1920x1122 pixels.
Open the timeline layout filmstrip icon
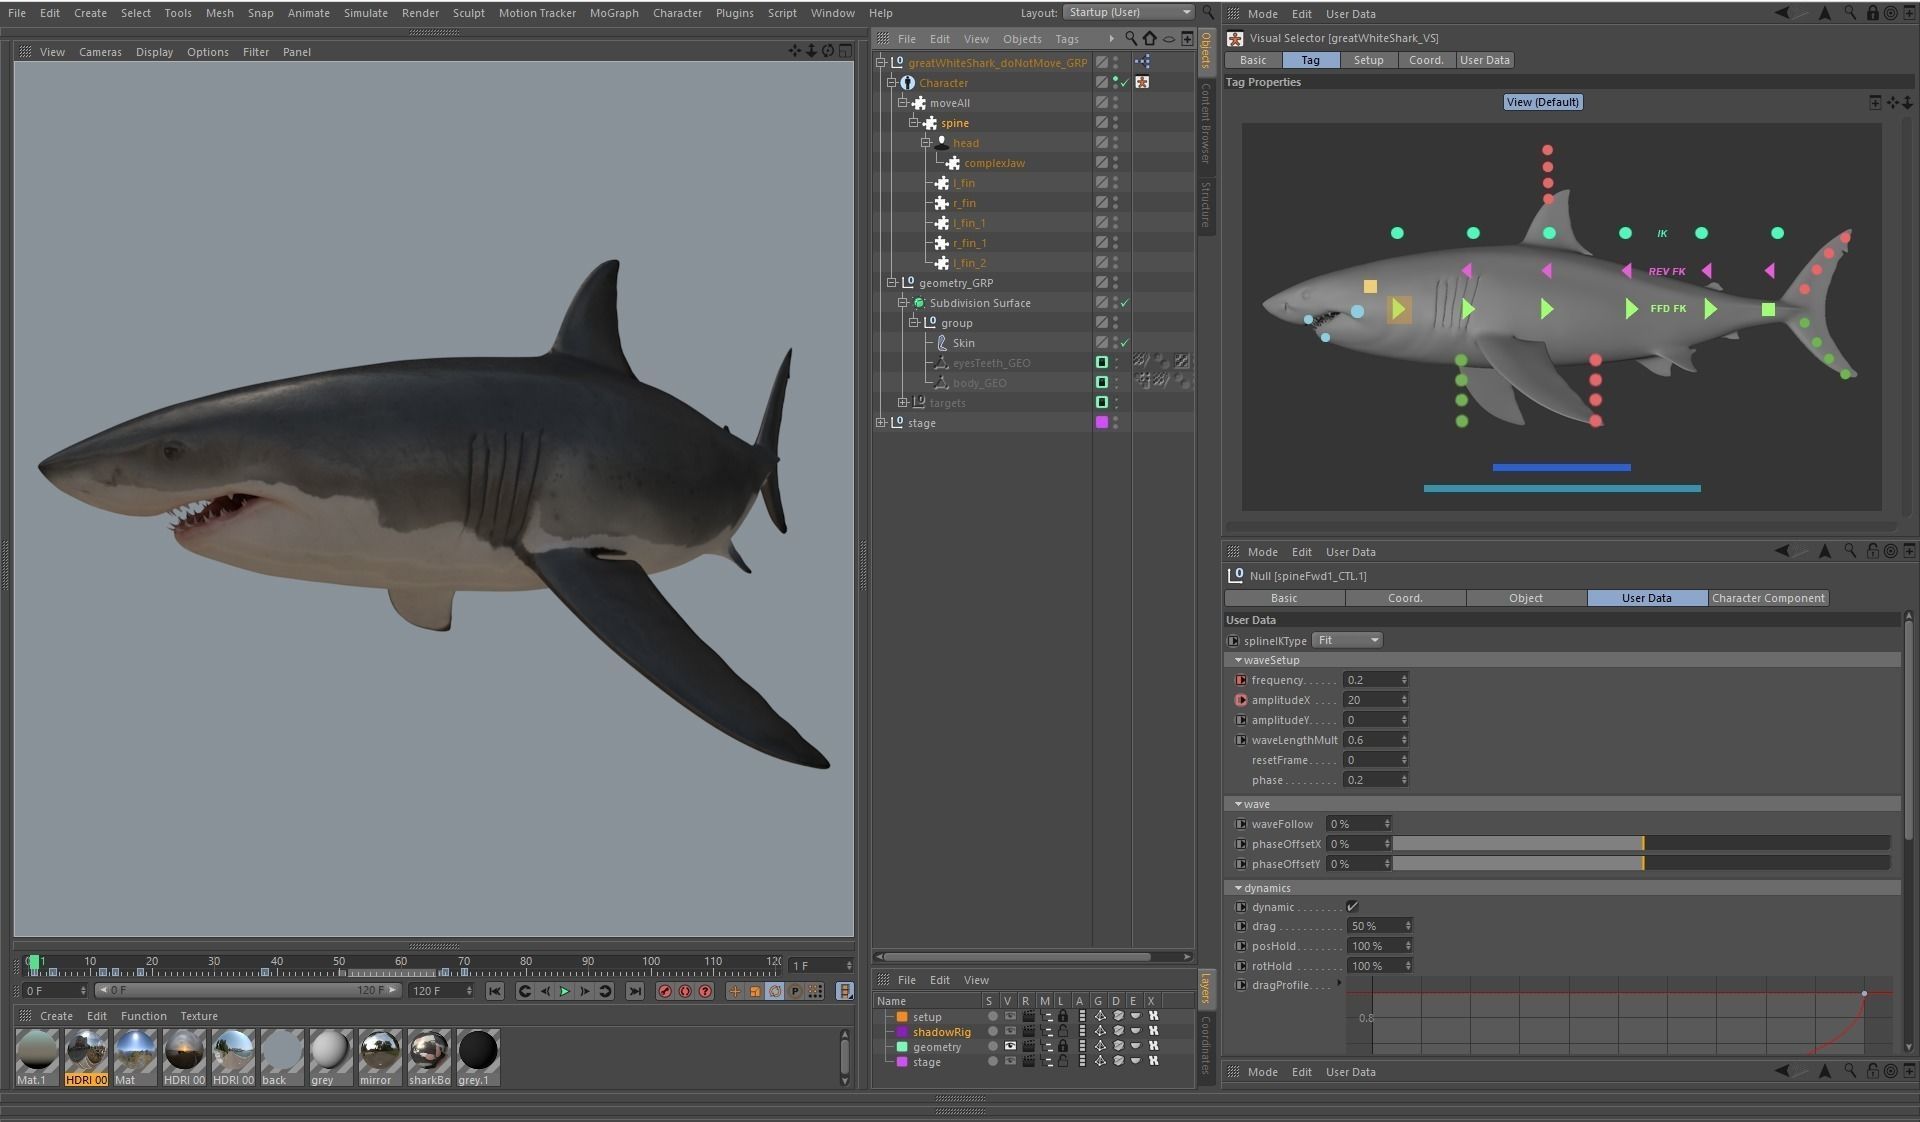[x=845, y=991]
